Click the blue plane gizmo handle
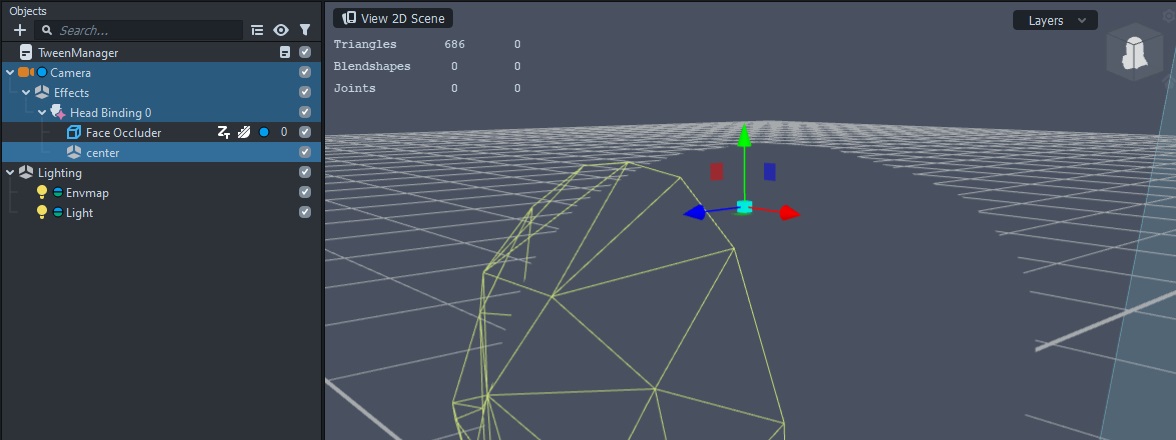Viewport: 1176px width, 440px height. pyautogui.click(x=770, y=172)
